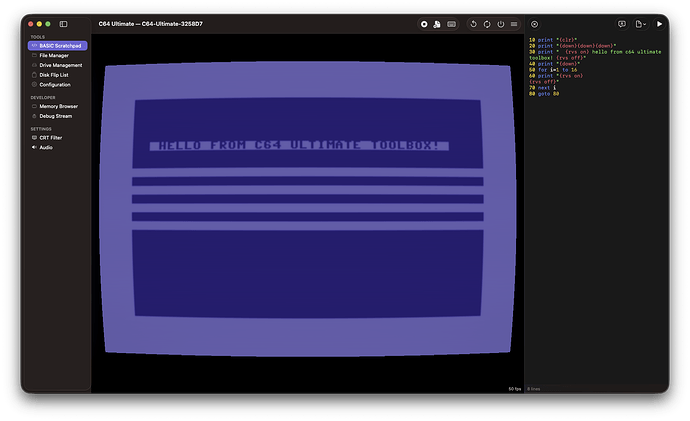Click the Disk Flip List icon
This screenshot has height=421, width=690.
pyautogui.click(x=34, y=75)
